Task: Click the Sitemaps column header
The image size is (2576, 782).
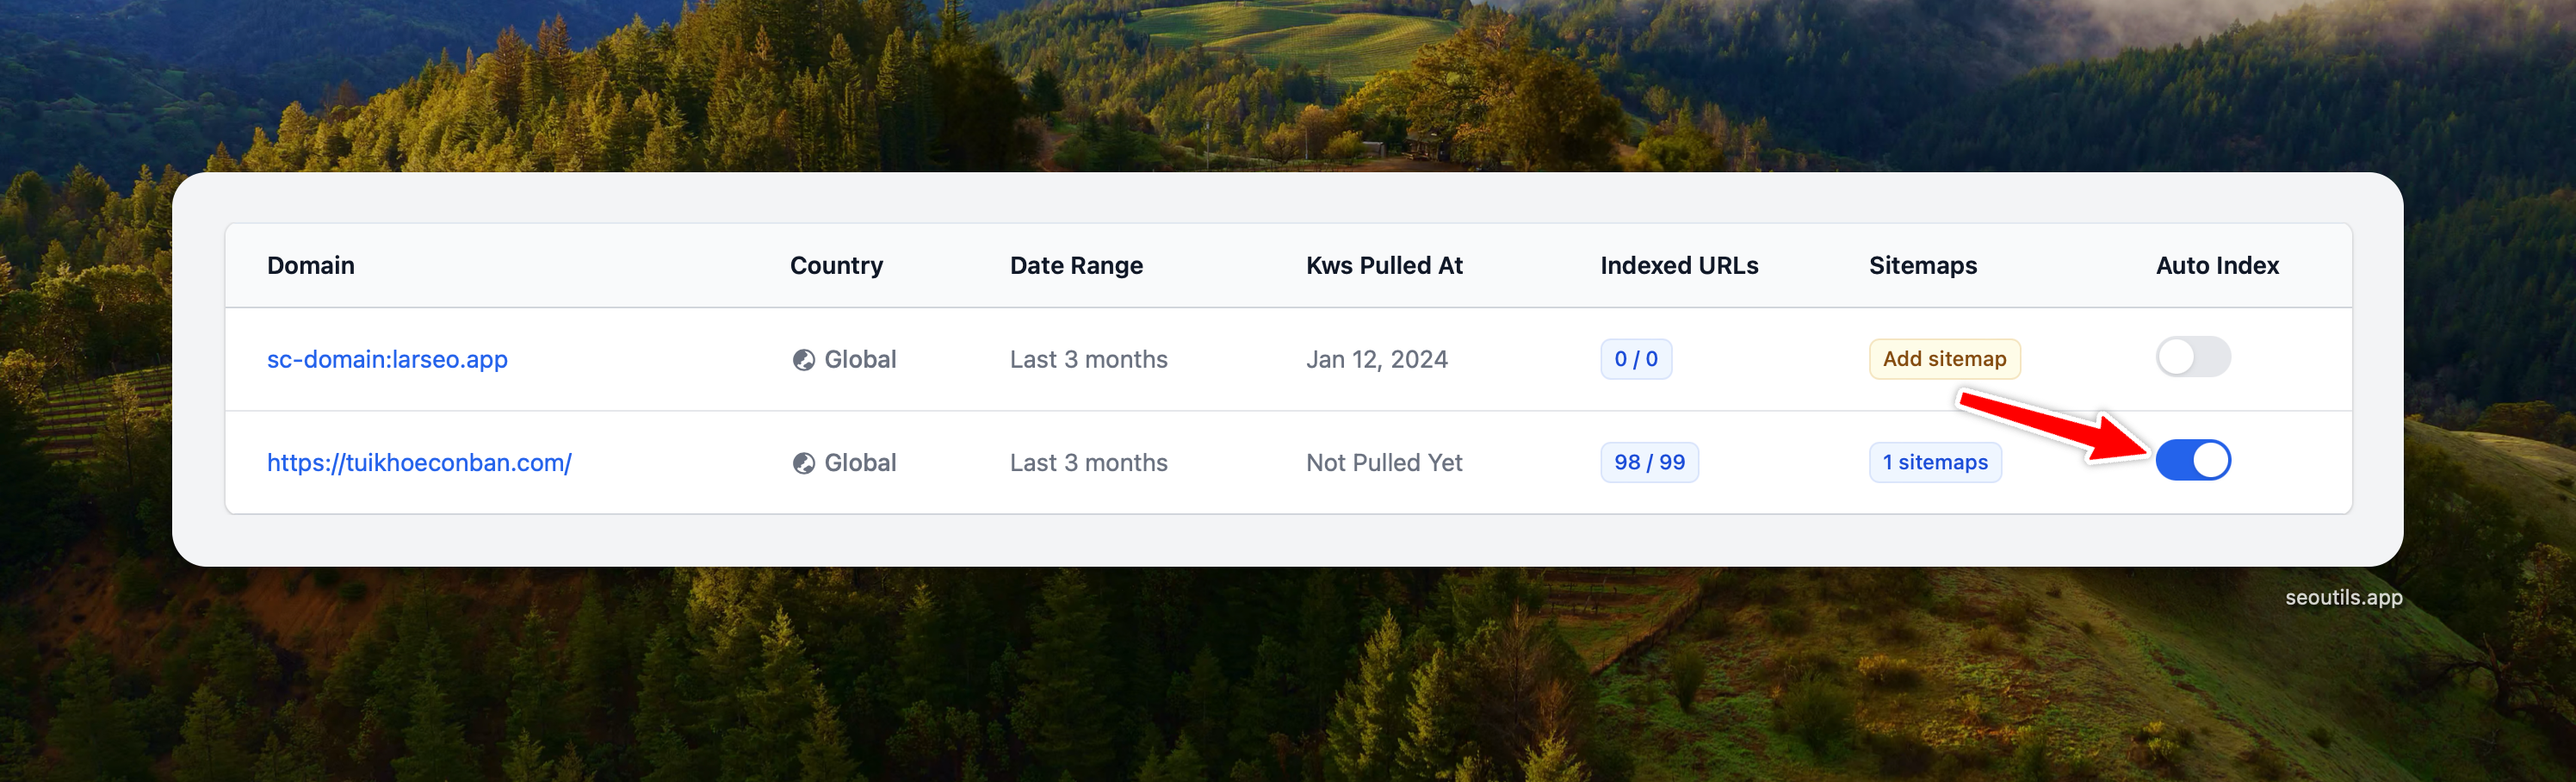Action: (1922, 266)
